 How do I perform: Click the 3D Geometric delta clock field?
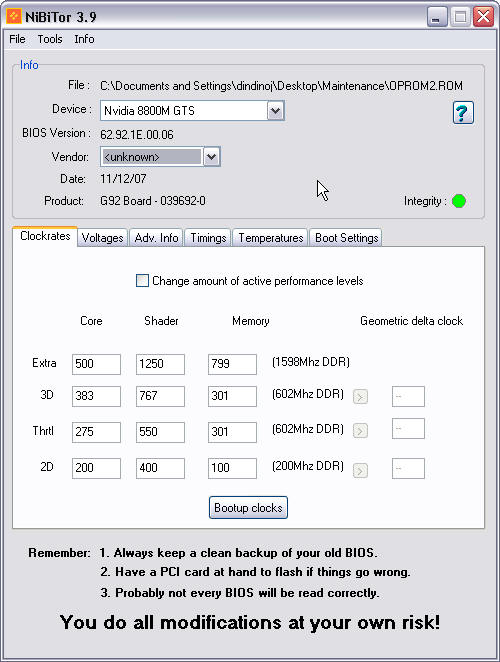[x=408, y=396]
